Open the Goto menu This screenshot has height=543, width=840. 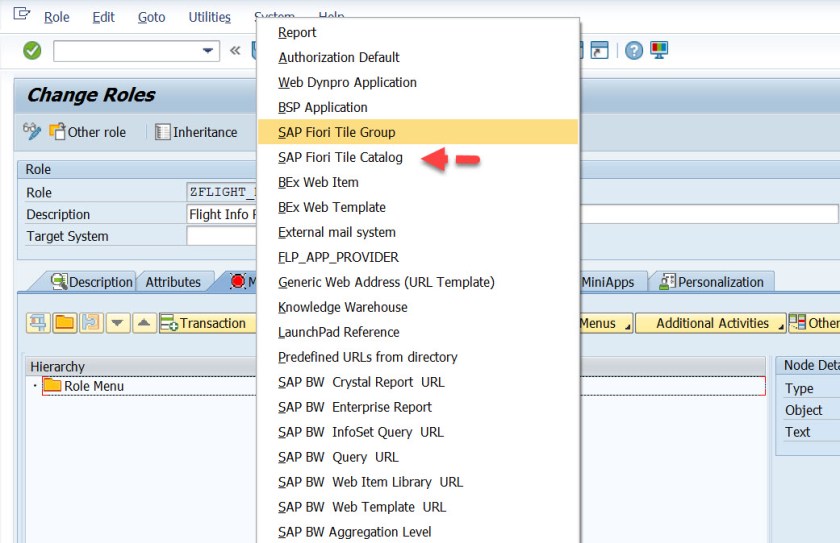tap(152, 17)
